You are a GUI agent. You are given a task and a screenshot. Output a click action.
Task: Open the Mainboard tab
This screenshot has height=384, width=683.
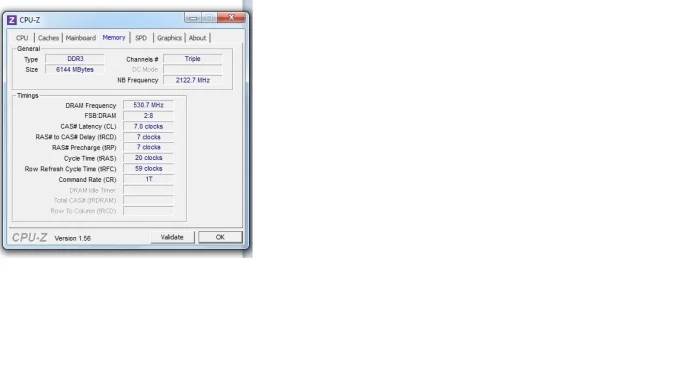pyautogui.click(x=81, y=38)
